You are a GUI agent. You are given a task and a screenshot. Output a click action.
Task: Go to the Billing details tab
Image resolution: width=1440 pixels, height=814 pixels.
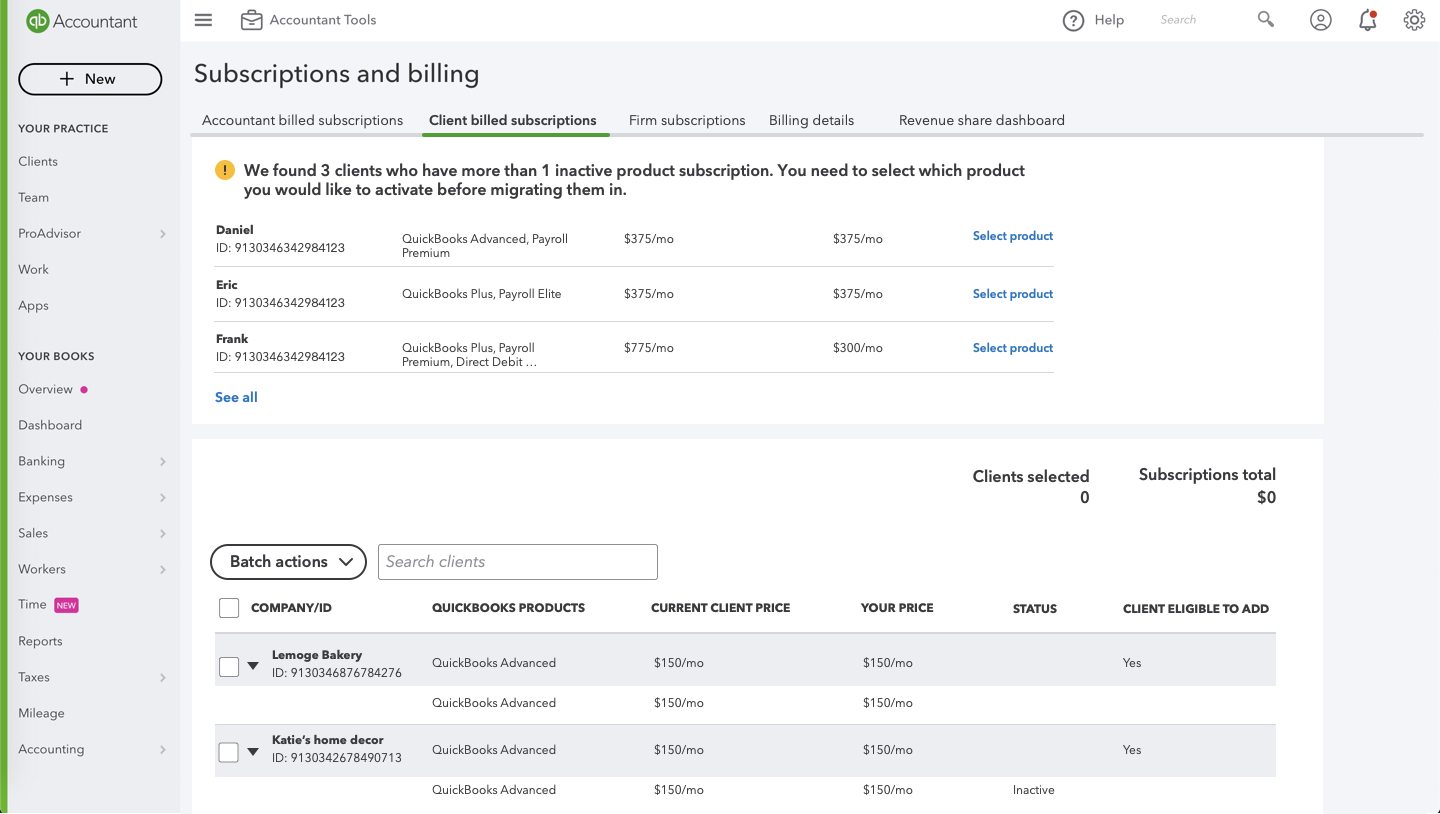click(x=811, y=120)
